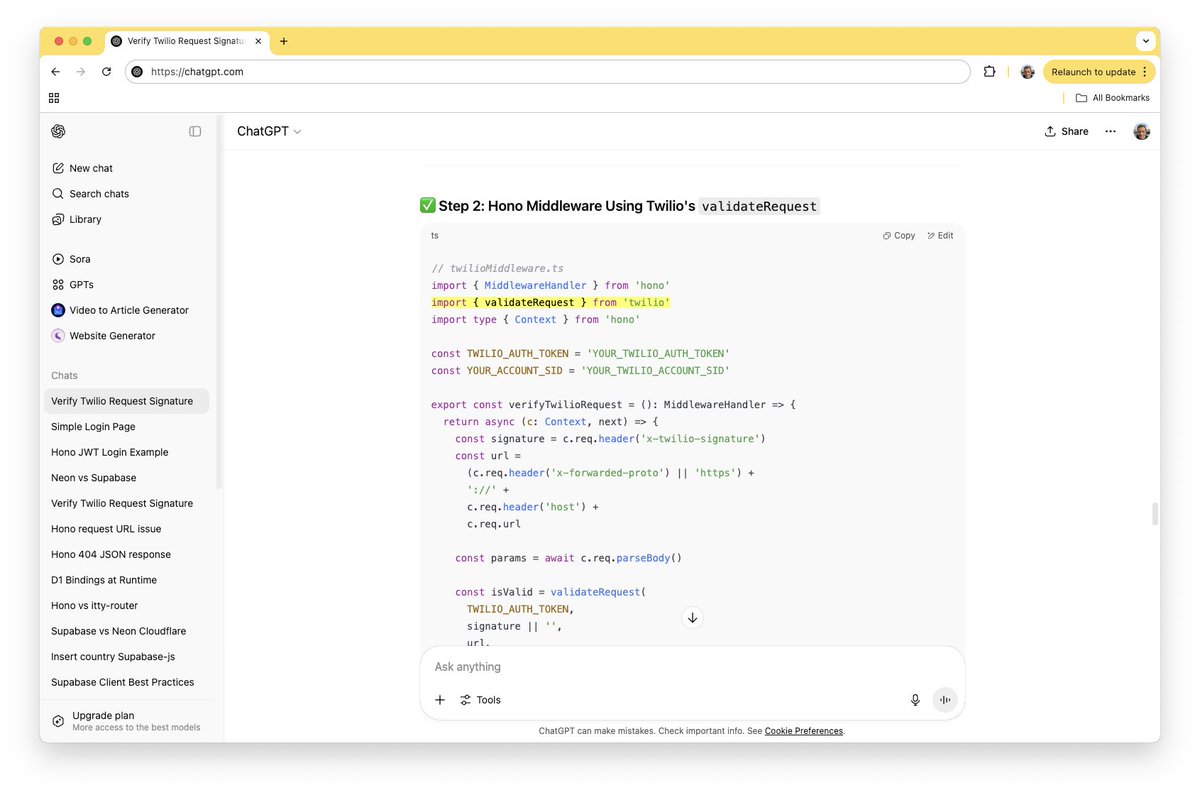Image resolution: width=1200 pixels, height=795 pixels.
Task: Start voice mode with waveform button
Action: coord(945,700)
